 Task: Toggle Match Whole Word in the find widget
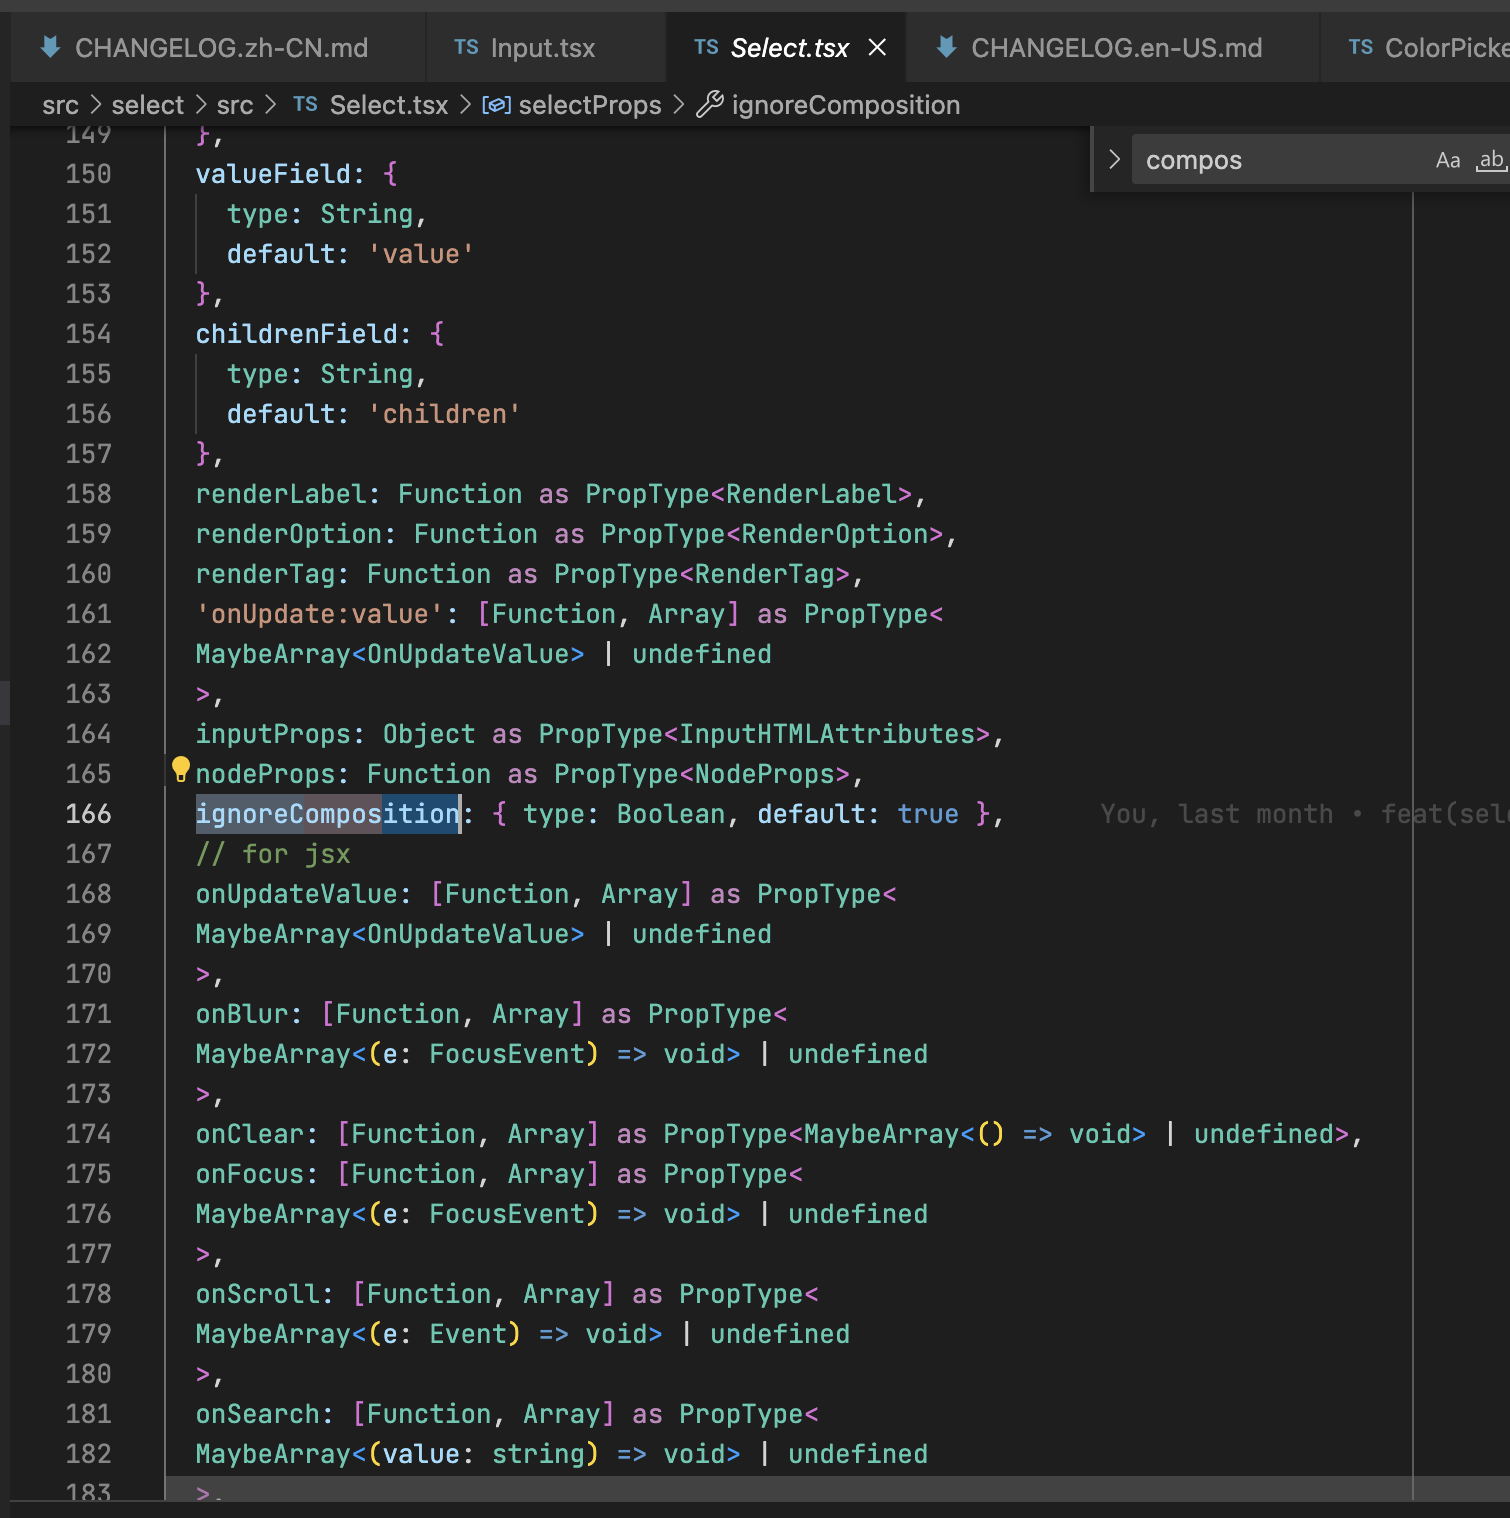pos(1490,159)
